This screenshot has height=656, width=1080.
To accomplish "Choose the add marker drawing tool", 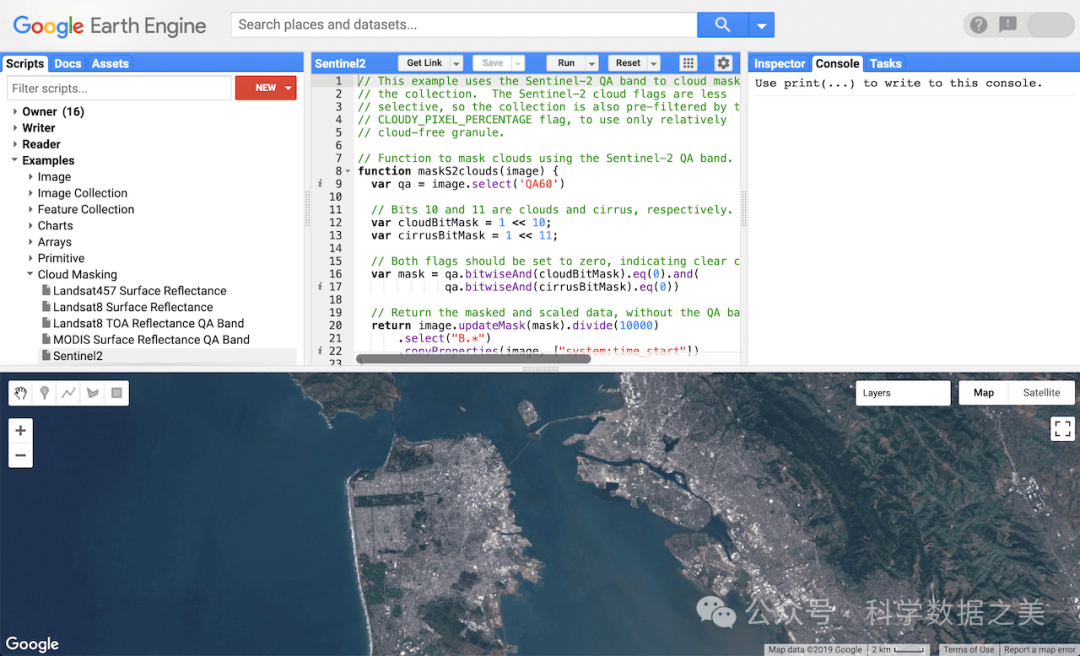I will (45, 393).
